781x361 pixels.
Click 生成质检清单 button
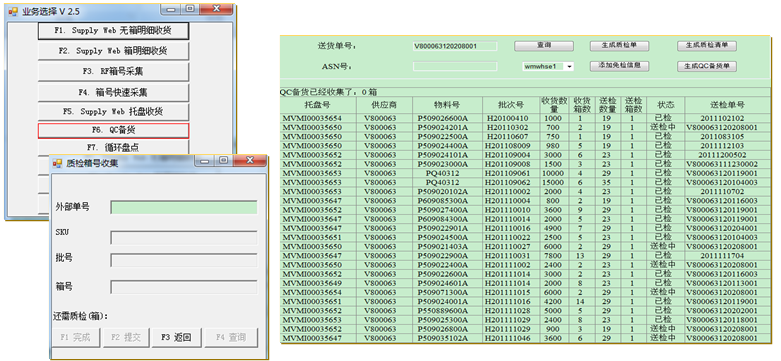coord(707,46)
